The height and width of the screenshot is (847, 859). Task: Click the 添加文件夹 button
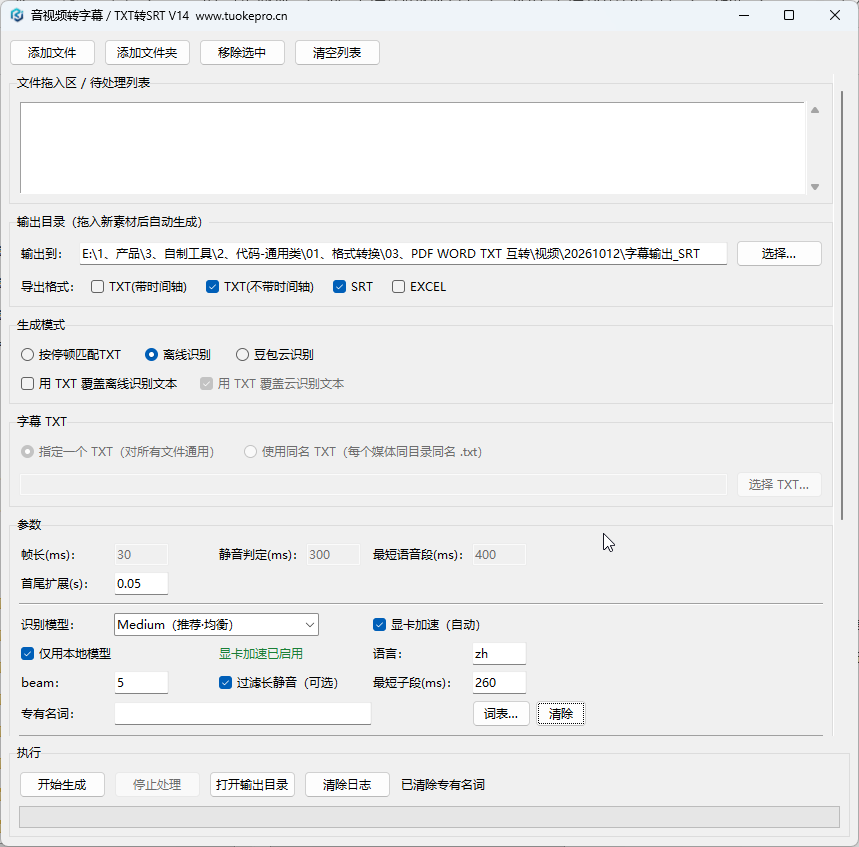(x=147, y=53)
